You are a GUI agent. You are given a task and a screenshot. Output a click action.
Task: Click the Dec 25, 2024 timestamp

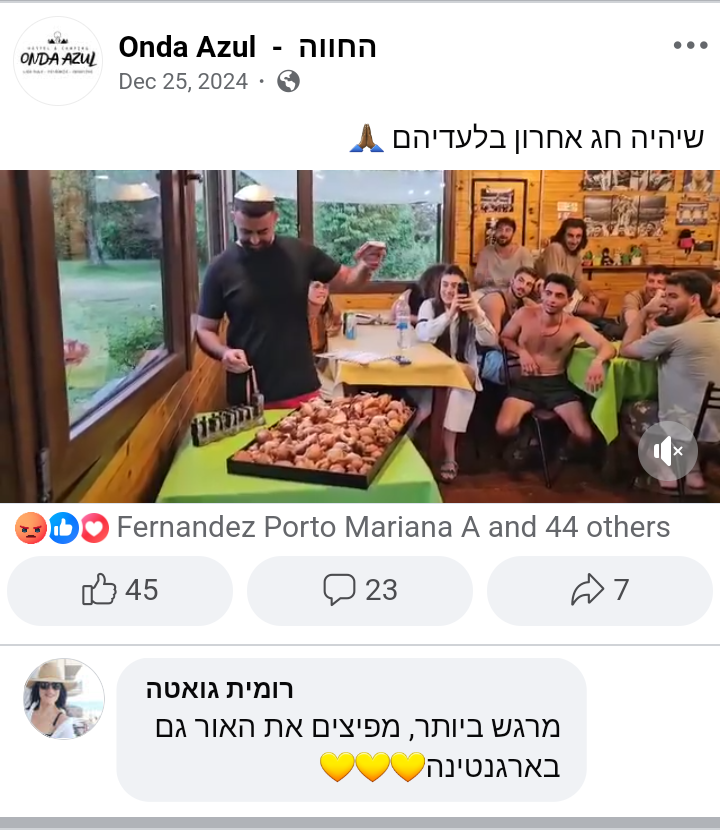[x=183, y=82]
